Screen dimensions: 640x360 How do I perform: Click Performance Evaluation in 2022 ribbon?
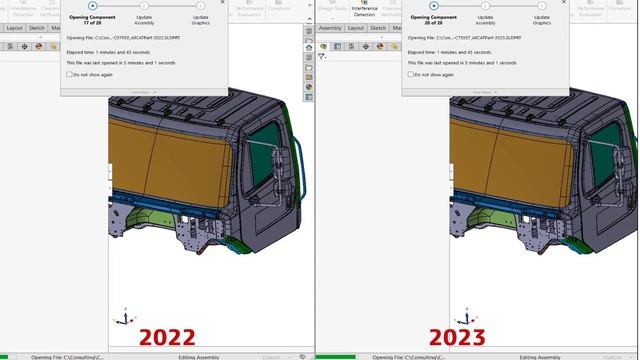249,9
